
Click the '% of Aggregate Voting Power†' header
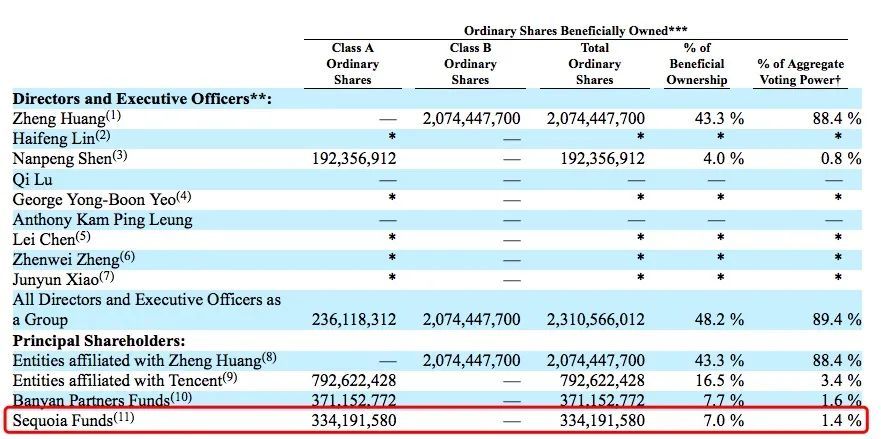[801, 72]
